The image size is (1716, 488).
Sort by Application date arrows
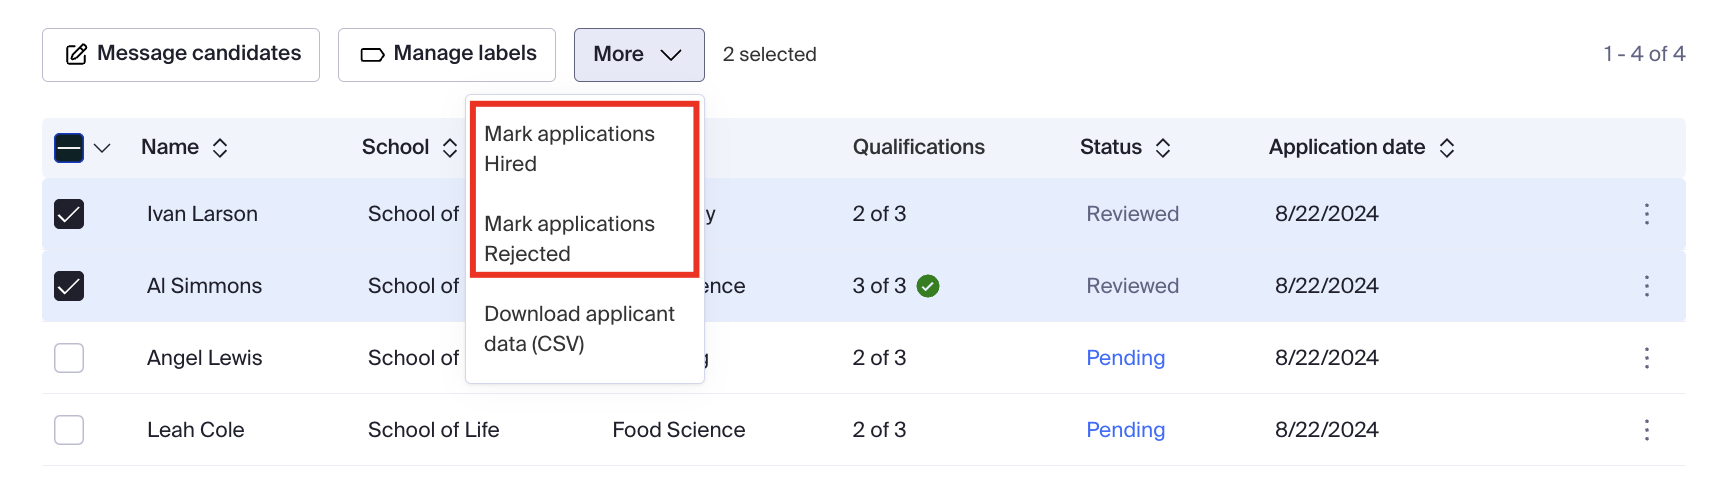1446,148
